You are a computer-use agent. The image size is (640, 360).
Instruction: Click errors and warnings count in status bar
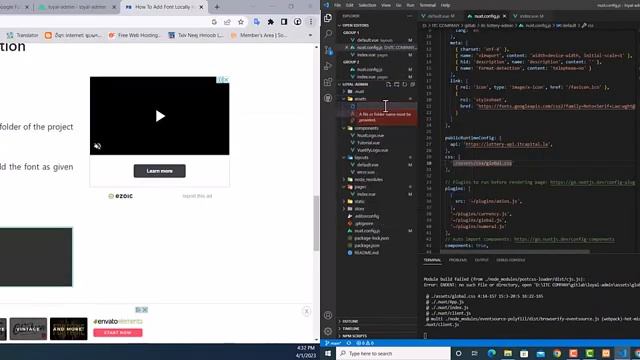365,343
